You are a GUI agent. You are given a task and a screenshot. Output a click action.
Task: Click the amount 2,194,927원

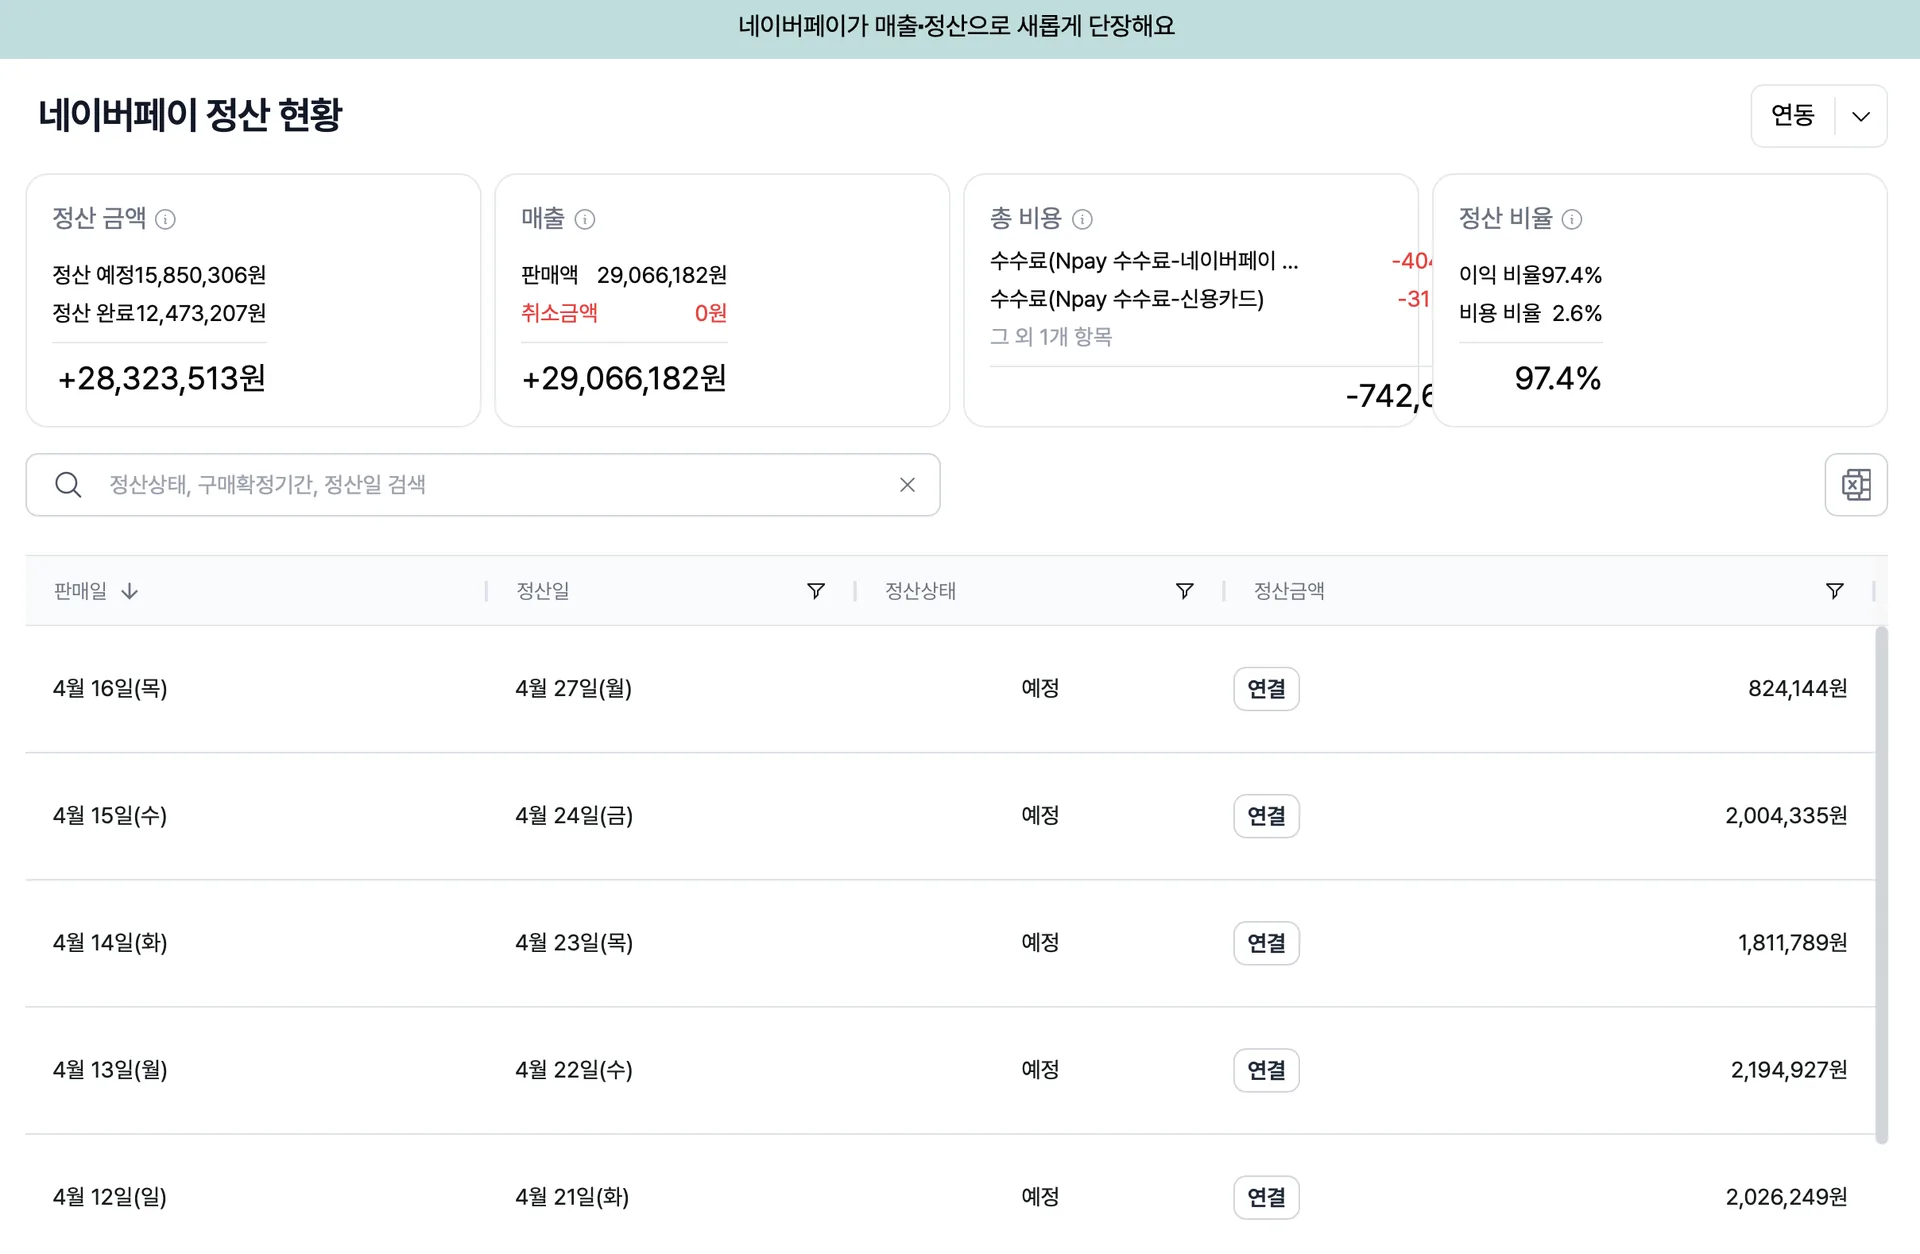click(1789, 1069)
